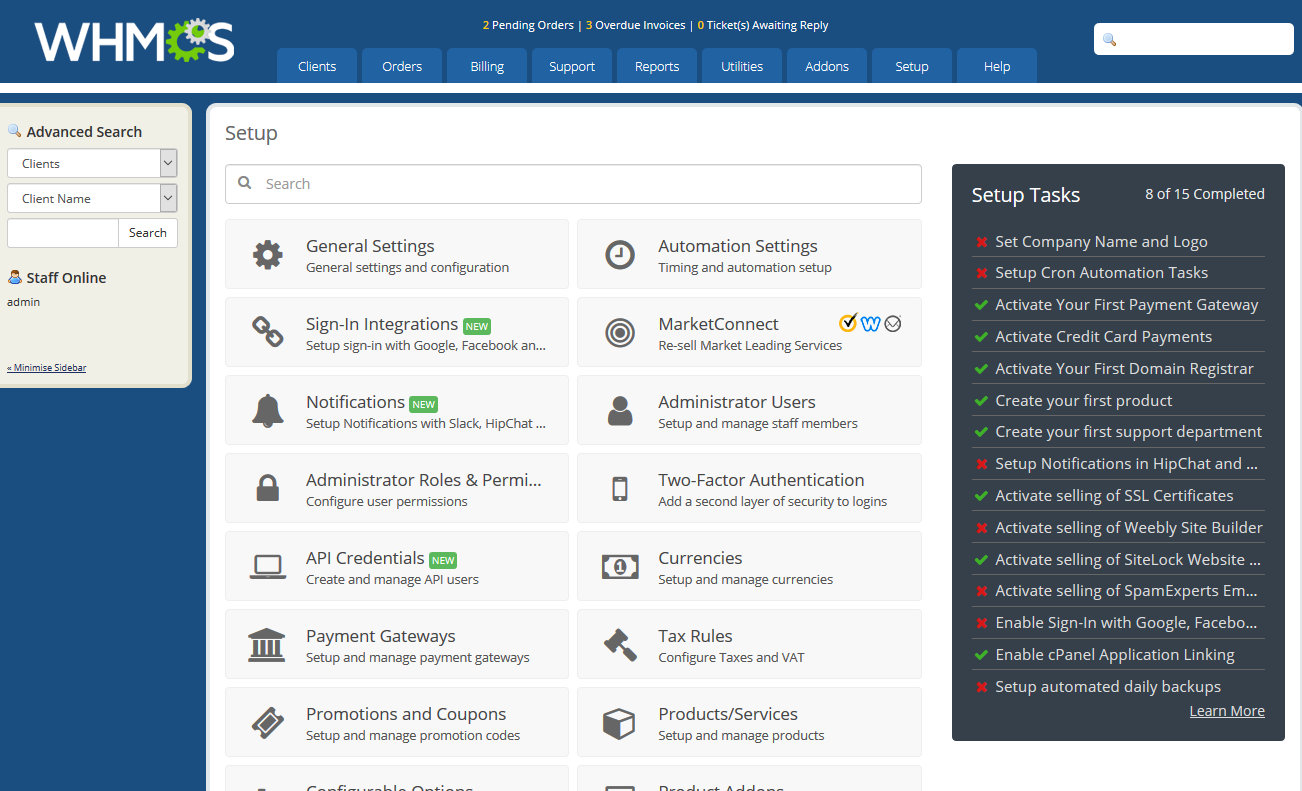The height and width of the screenshot is (791, 1302).
Task: Click the red X beside Set Company Name
Action: pos(982,242)
